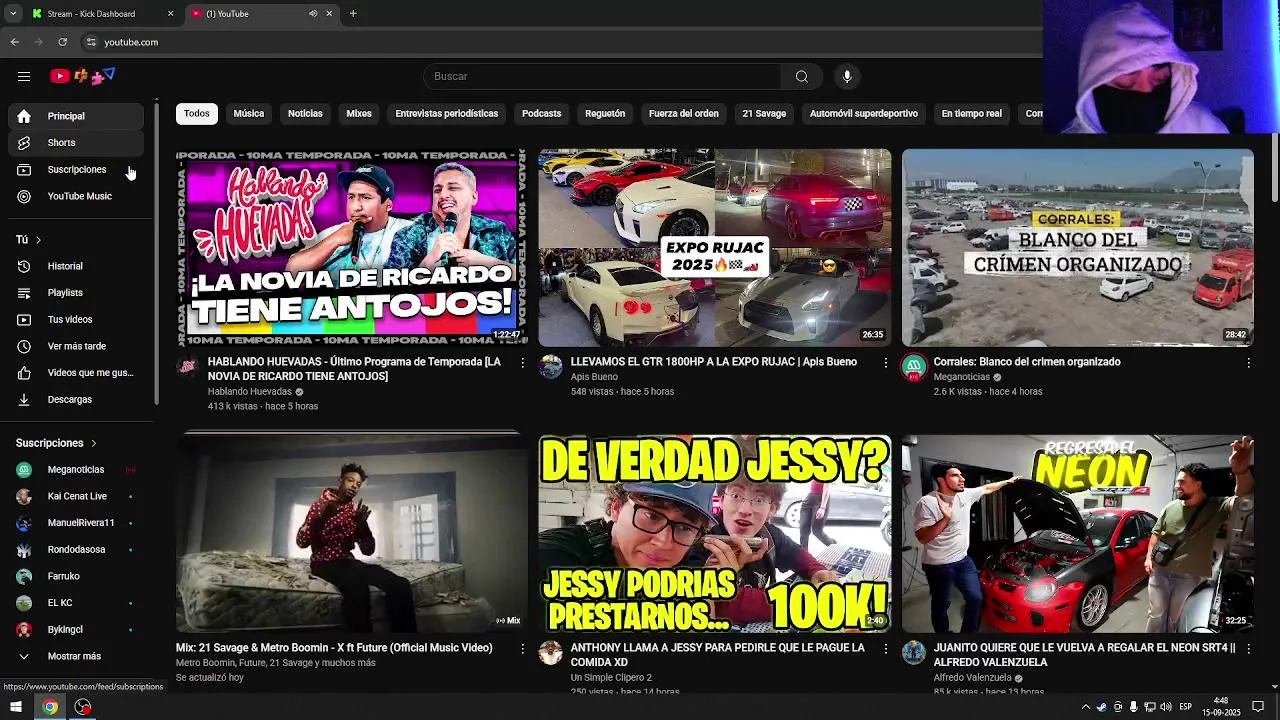Select the Reguetón filter chip

(x=605, y=114)
